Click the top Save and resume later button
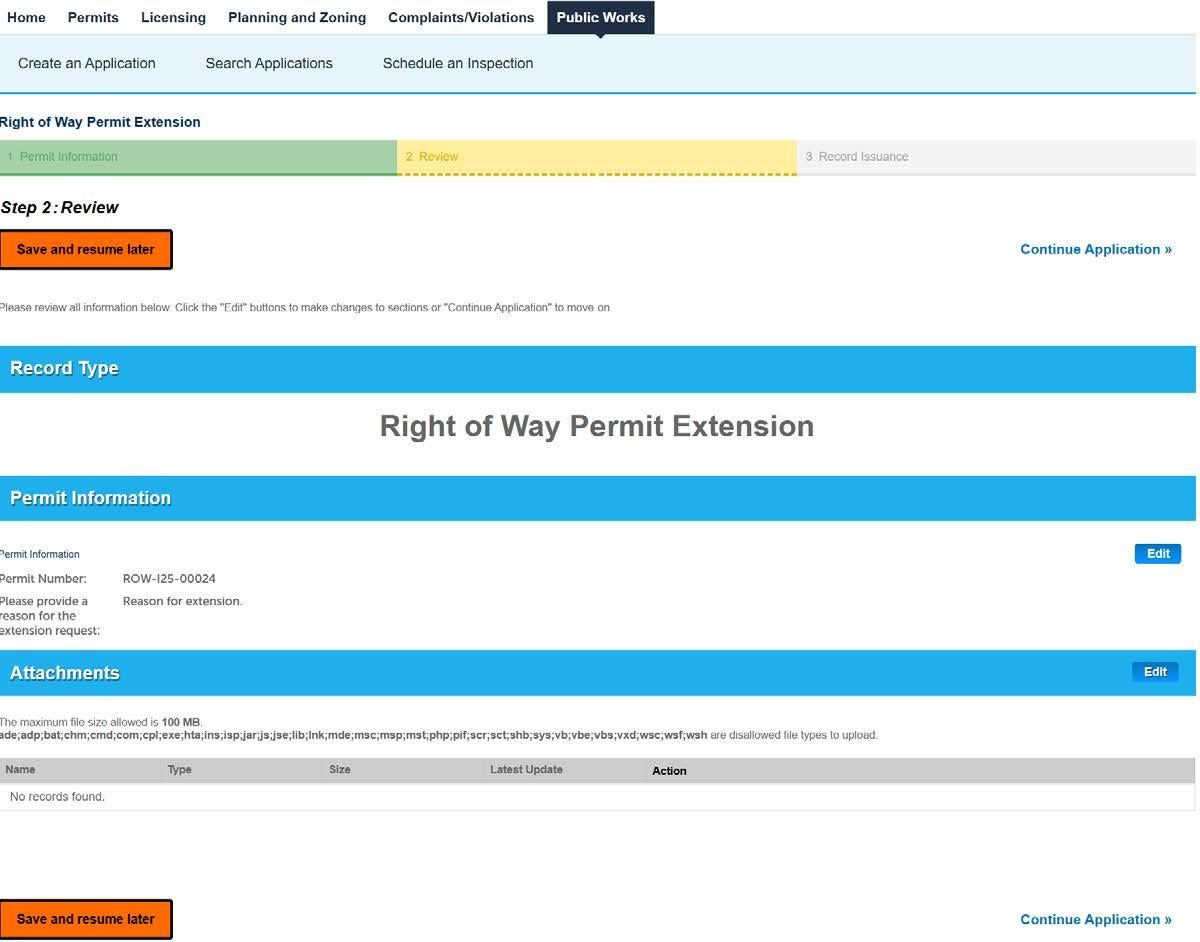Image resolution: width=1200 pixels, height=942 pixels. 86,249
